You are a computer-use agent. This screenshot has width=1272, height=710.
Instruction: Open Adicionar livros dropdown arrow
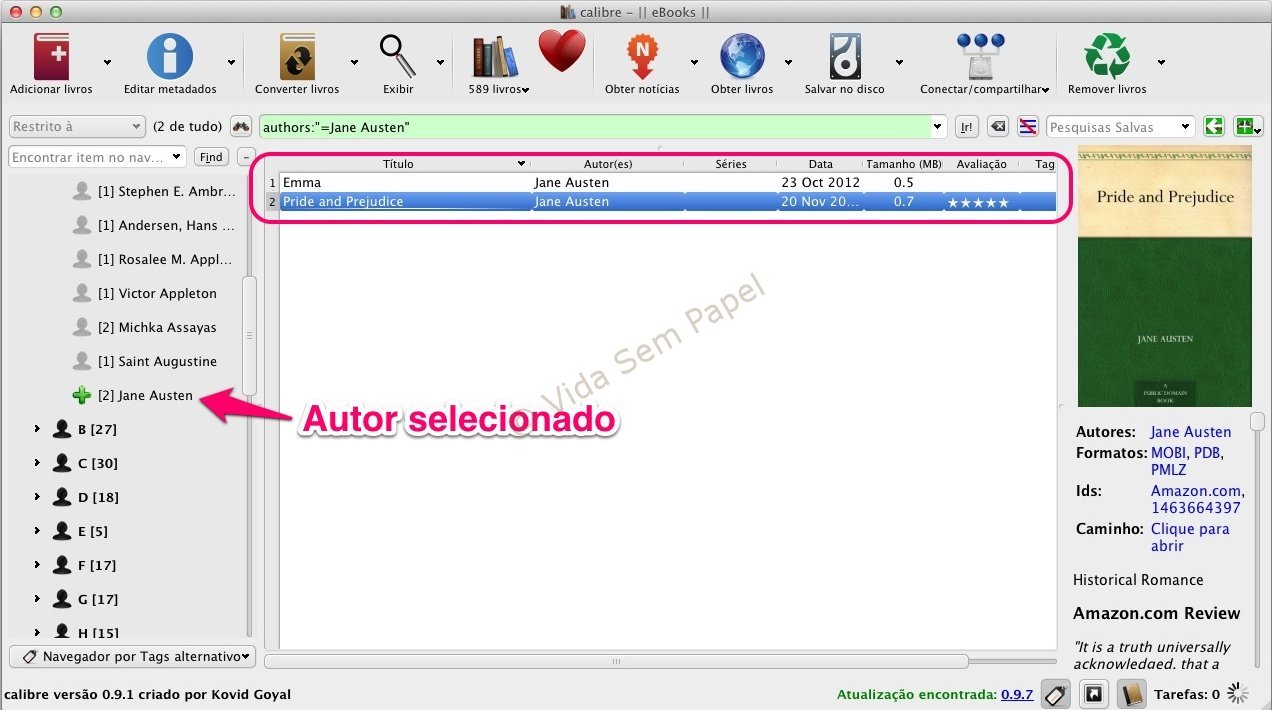click(x=107, y=62)
